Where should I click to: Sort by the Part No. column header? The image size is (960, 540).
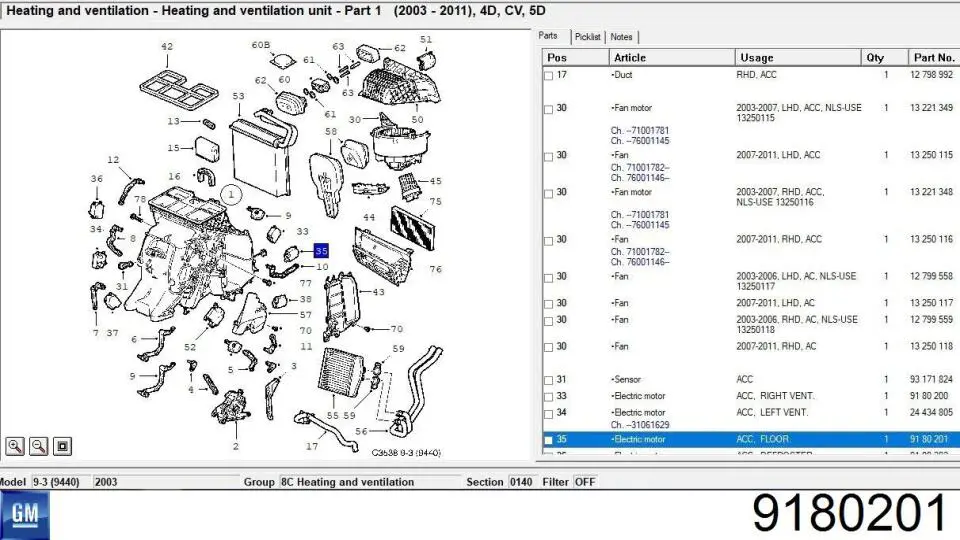coord(934,58)
